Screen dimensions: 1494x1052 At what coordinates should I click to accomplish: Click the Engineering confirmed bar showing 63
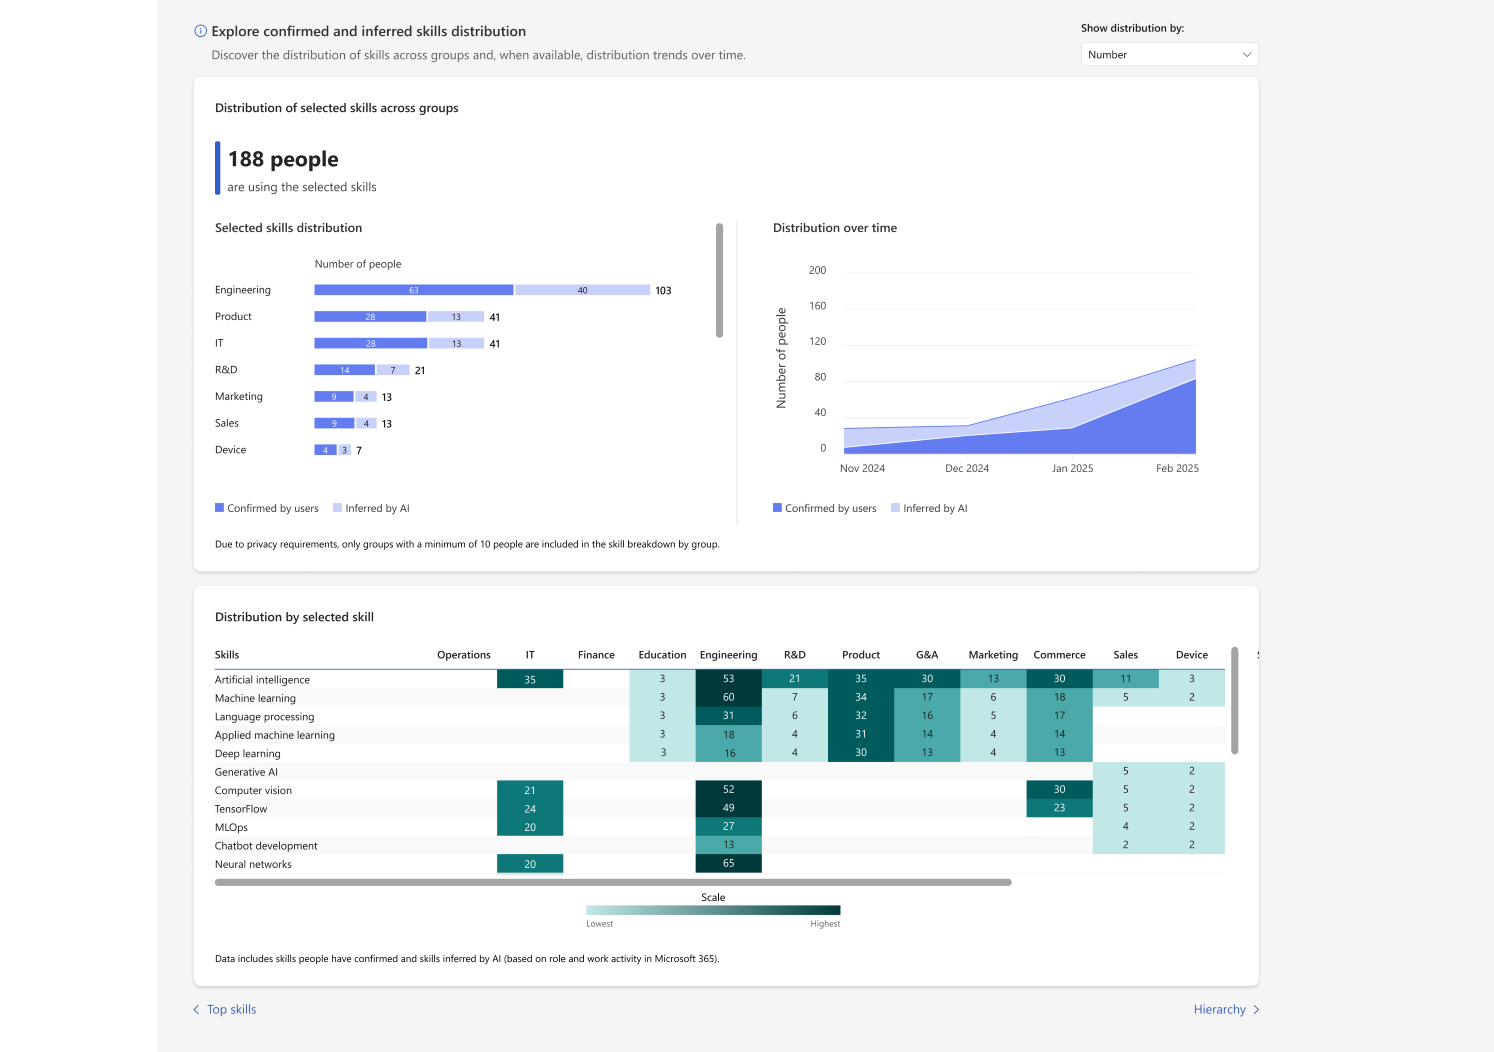point(414,290)
